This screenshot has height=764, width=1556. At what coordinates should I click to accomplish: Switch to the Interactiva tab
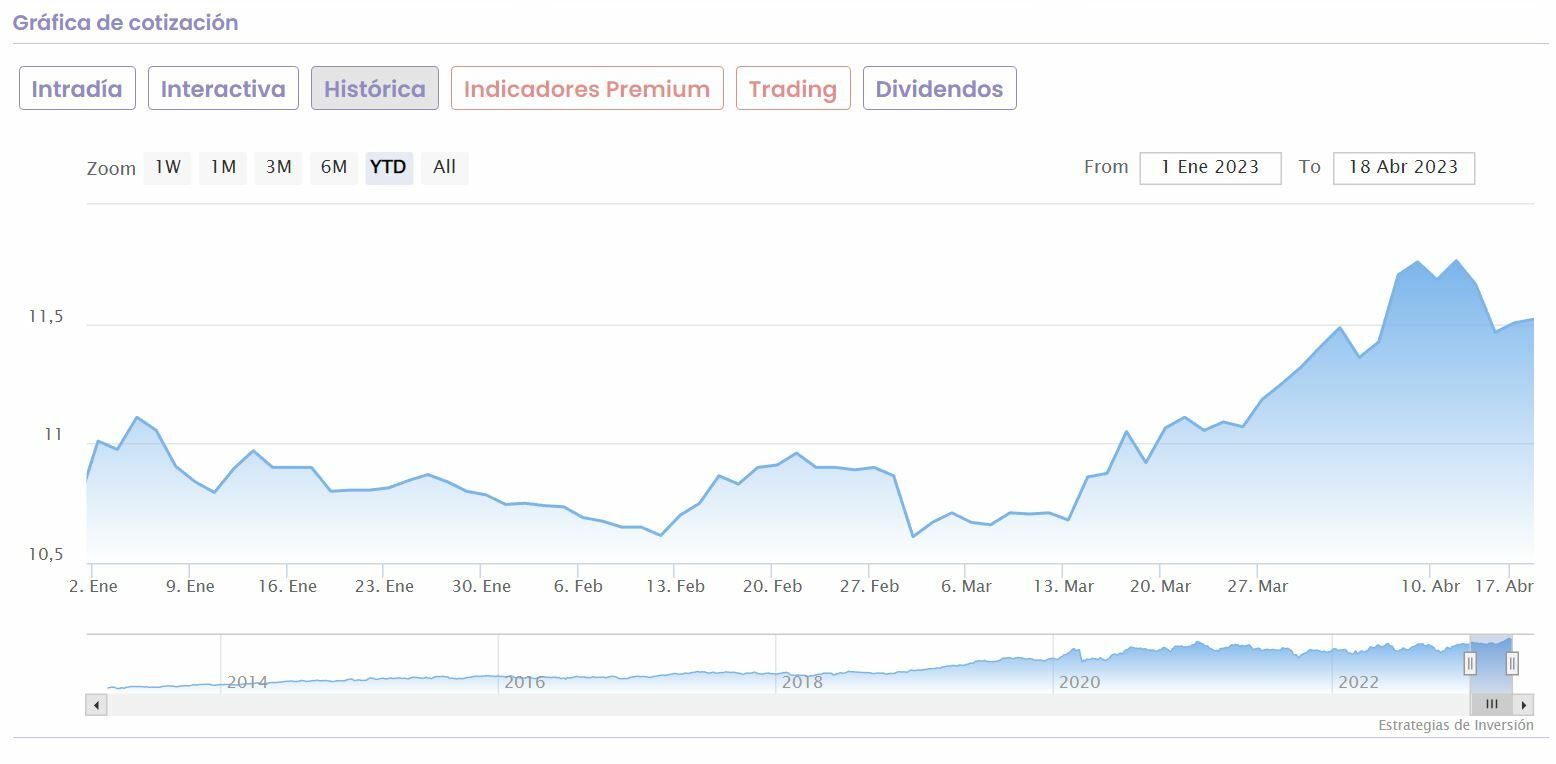[x=223, y=89]
